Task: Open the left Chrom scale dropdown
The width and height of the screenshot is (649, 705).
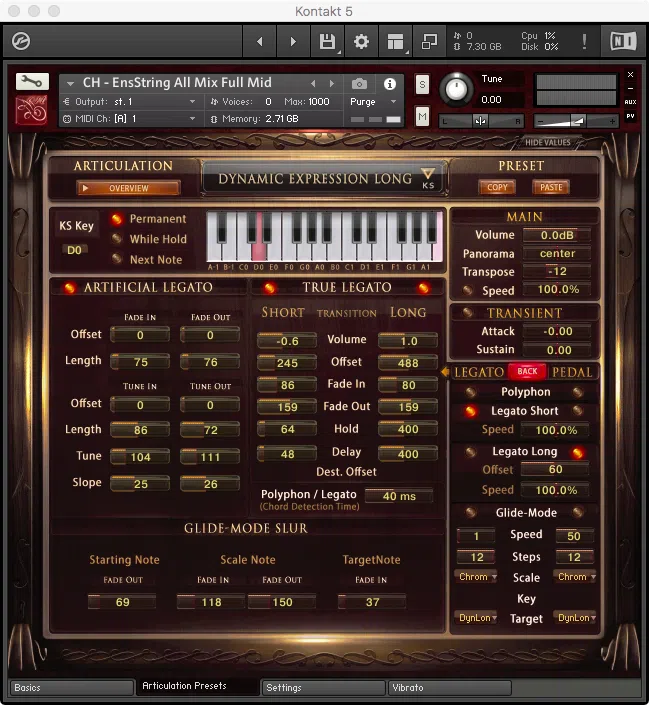Action: [x=475, y=577]
